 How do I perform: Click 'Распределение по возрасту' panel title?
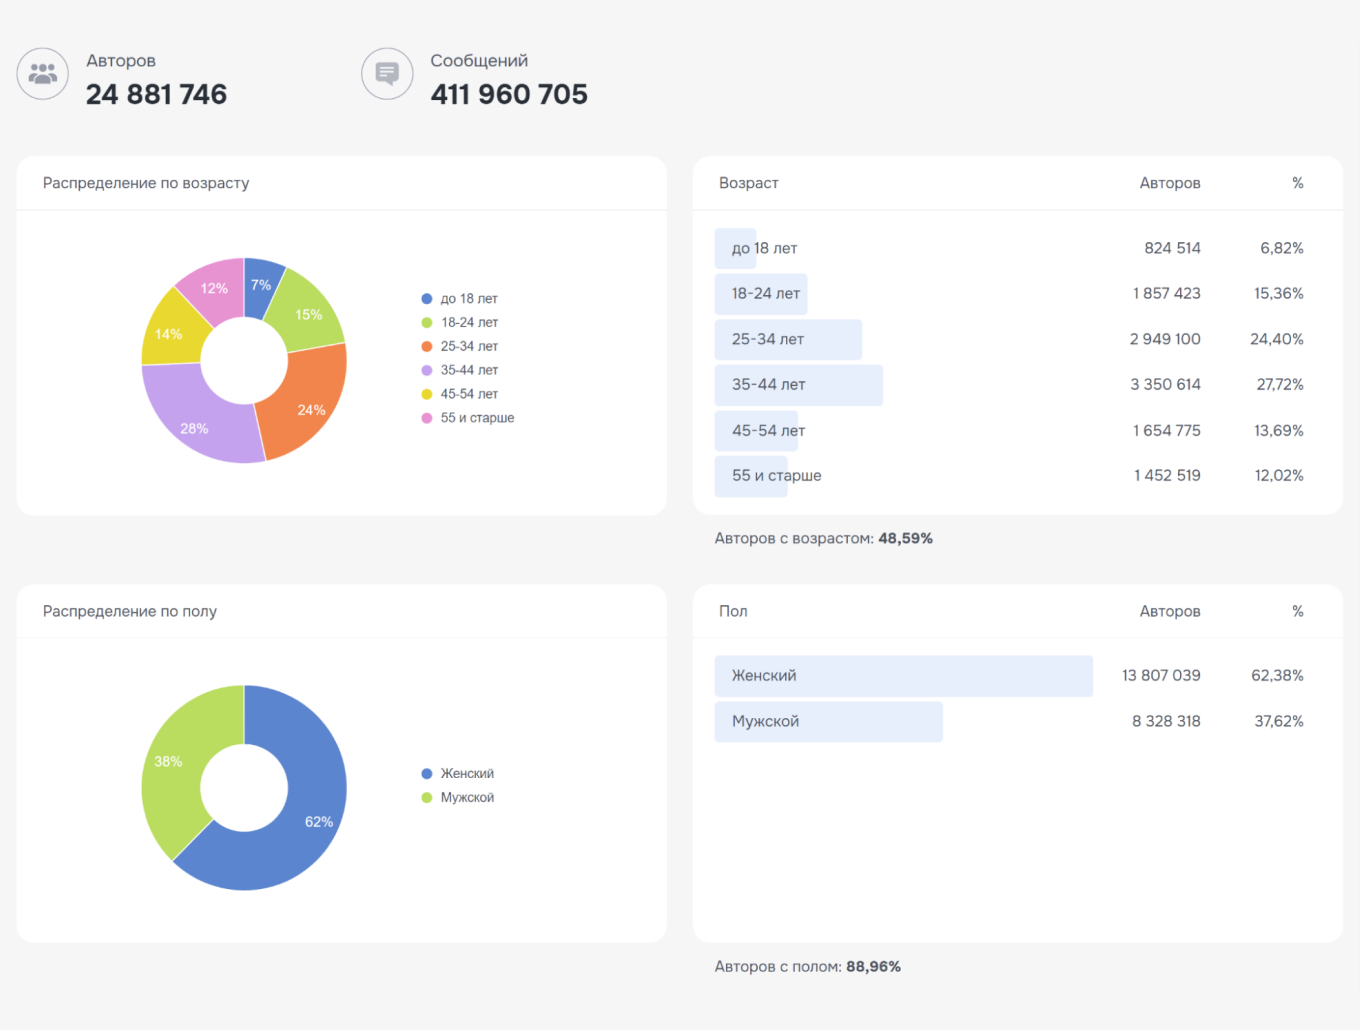[146, 183]
